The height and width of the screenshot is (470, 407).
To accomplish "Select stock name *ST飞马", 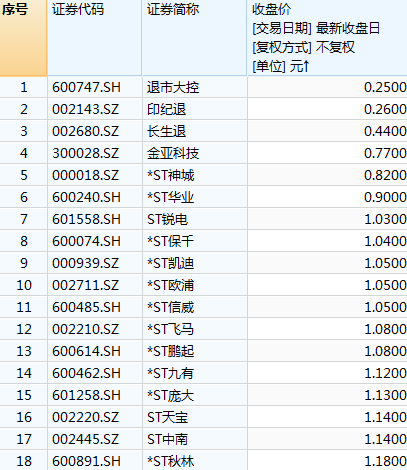I will pos(170,329).
